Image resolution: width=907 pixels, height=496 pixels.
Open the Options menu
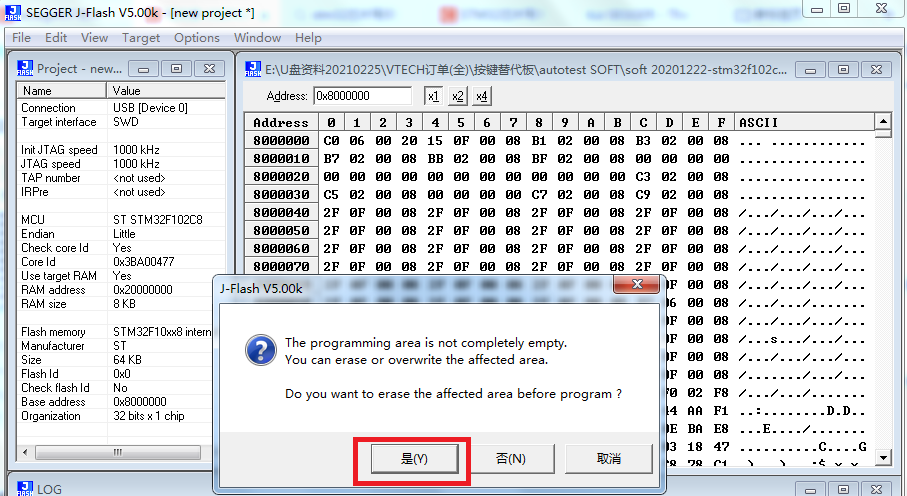(x=197, y=38)
